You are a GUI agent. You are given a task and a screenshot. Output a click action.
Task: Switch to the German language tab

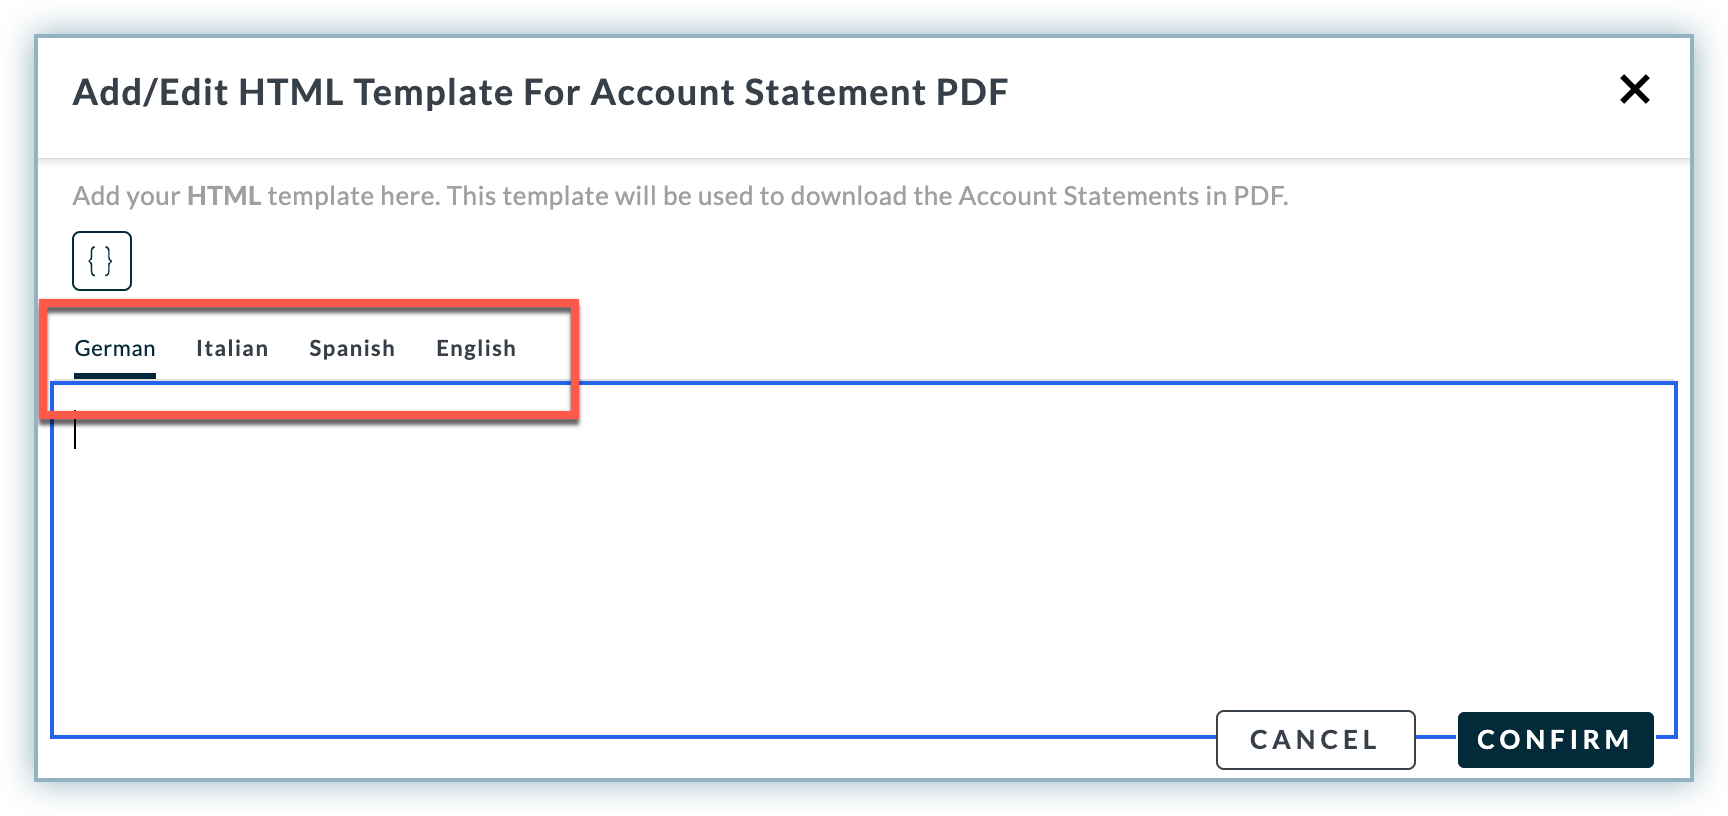click(115, 349)
